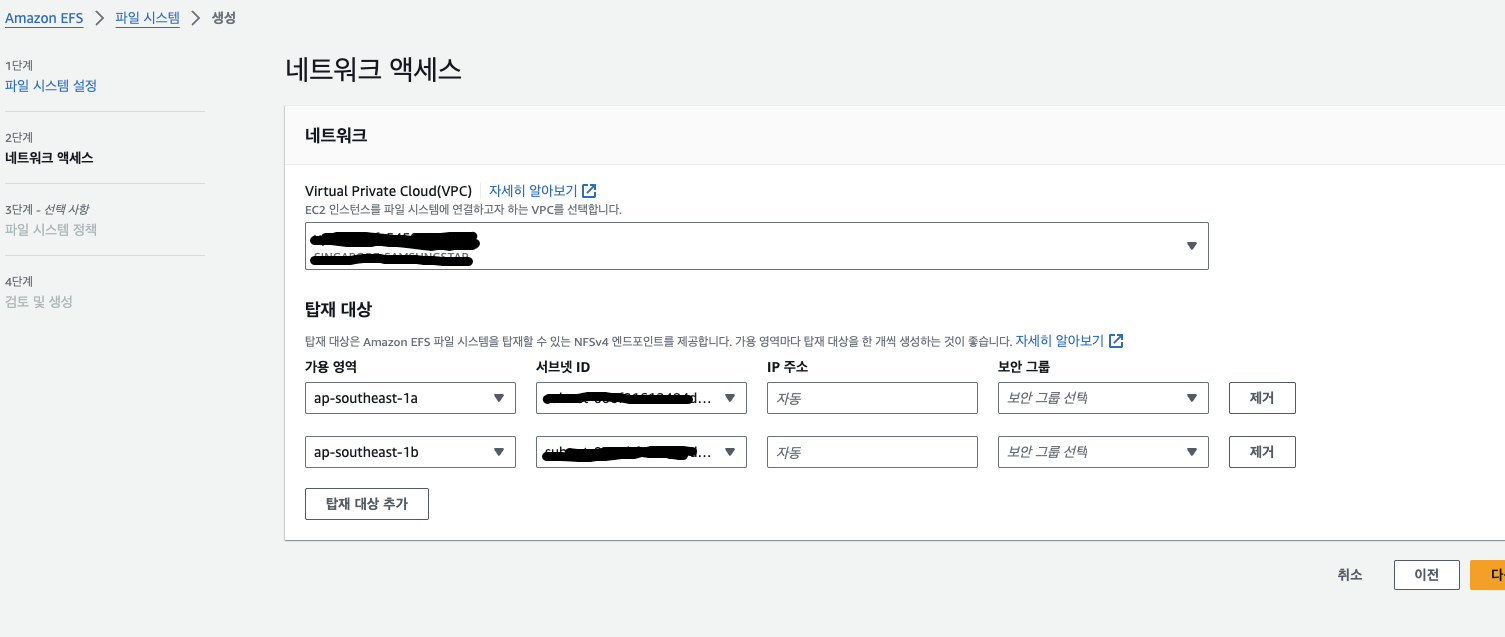Image resolution: width=1505 pixels, height=637 pixels.
Task: Click the 보안 그룹 column label
Action: tap(1024, 367)
